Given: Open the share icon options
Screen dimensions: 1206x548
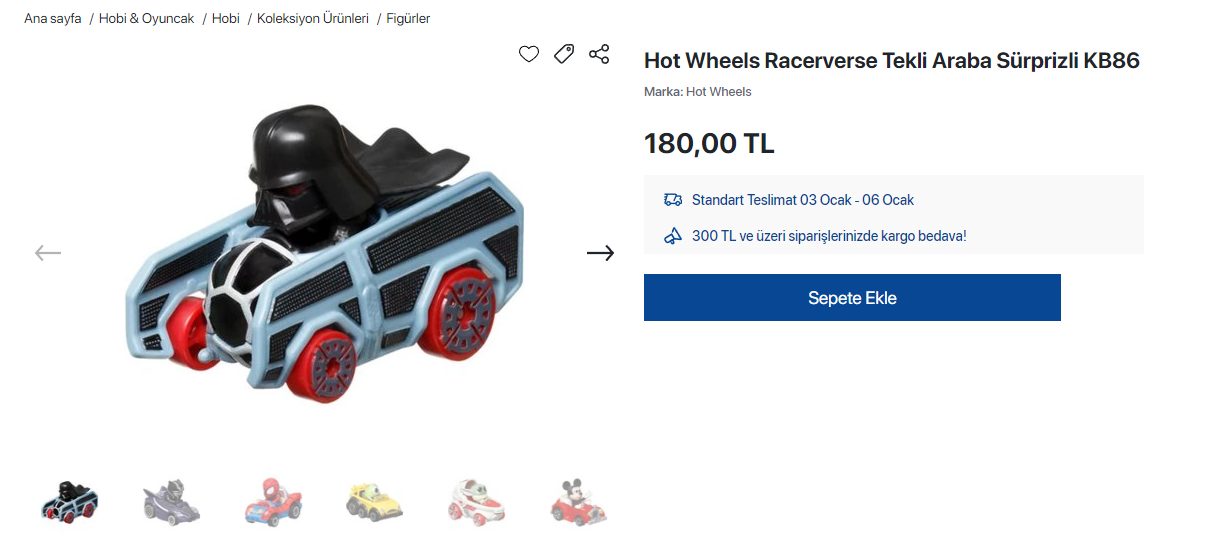Looking at the screenshot, I should click(x=599, y=54).
